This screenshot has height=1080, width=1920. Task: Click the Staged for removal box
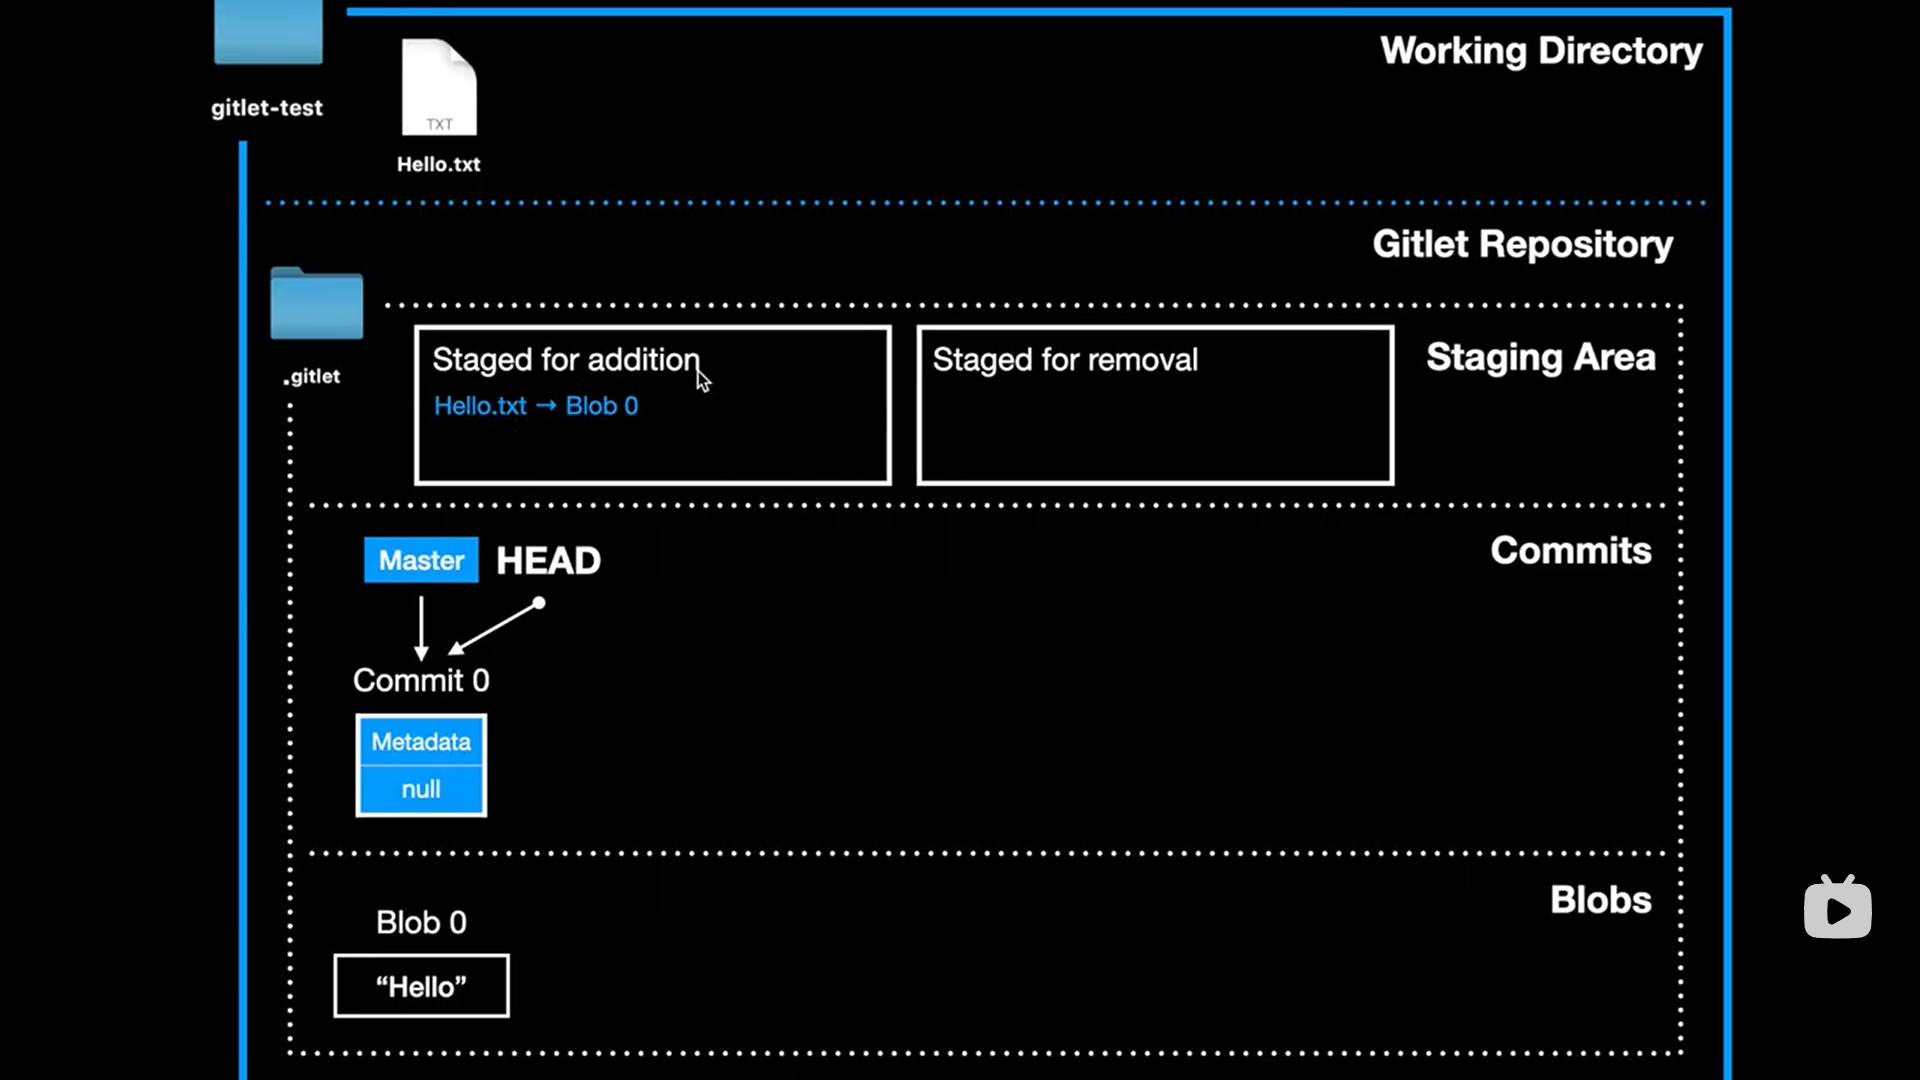coord(1155,405)
